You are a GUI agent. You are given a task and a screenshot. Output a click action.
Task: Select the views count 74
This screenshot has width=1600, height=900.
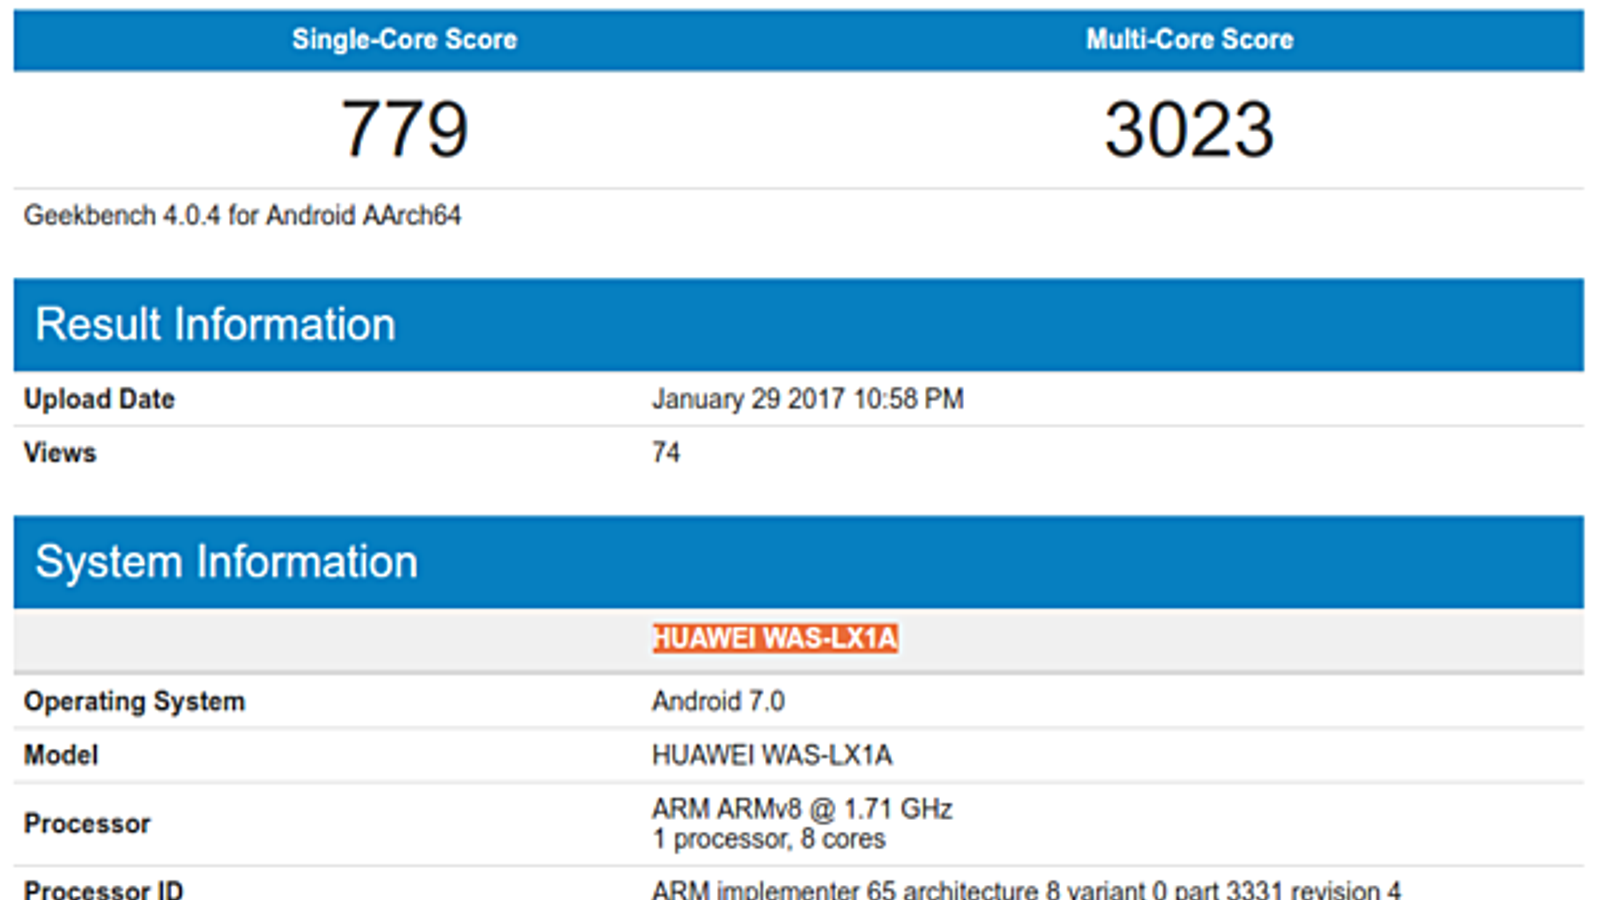pyautogui.click(x=666, y=452)
